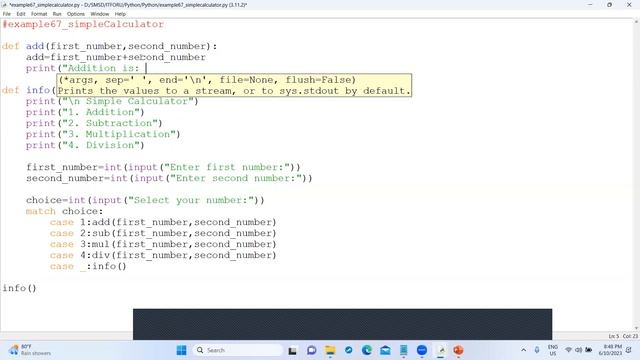Click the 'case _:info()' line
This screenshot has height=360, width=640.
(x=88, y=267)
